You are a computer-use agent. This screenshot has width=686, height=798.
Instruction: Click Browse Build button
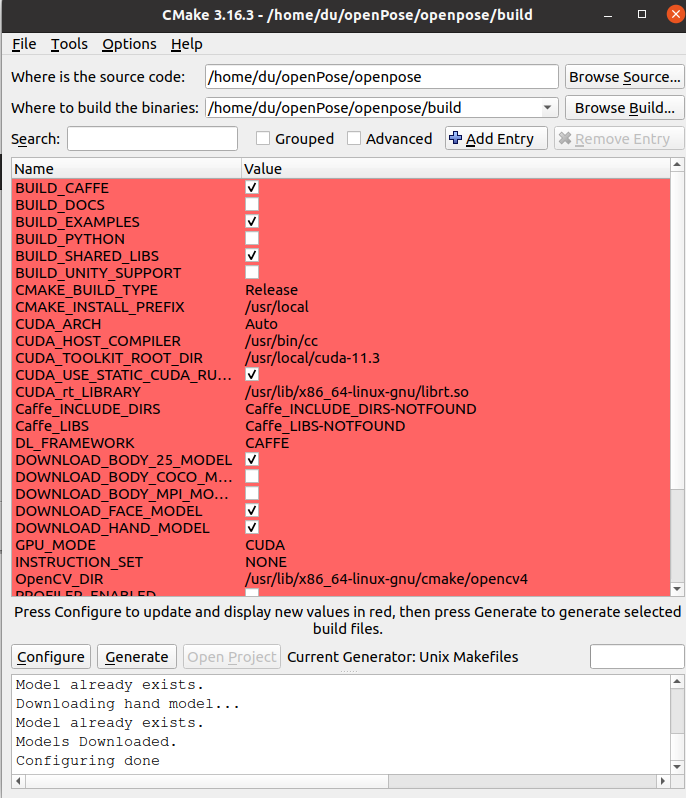click(624, 108)
